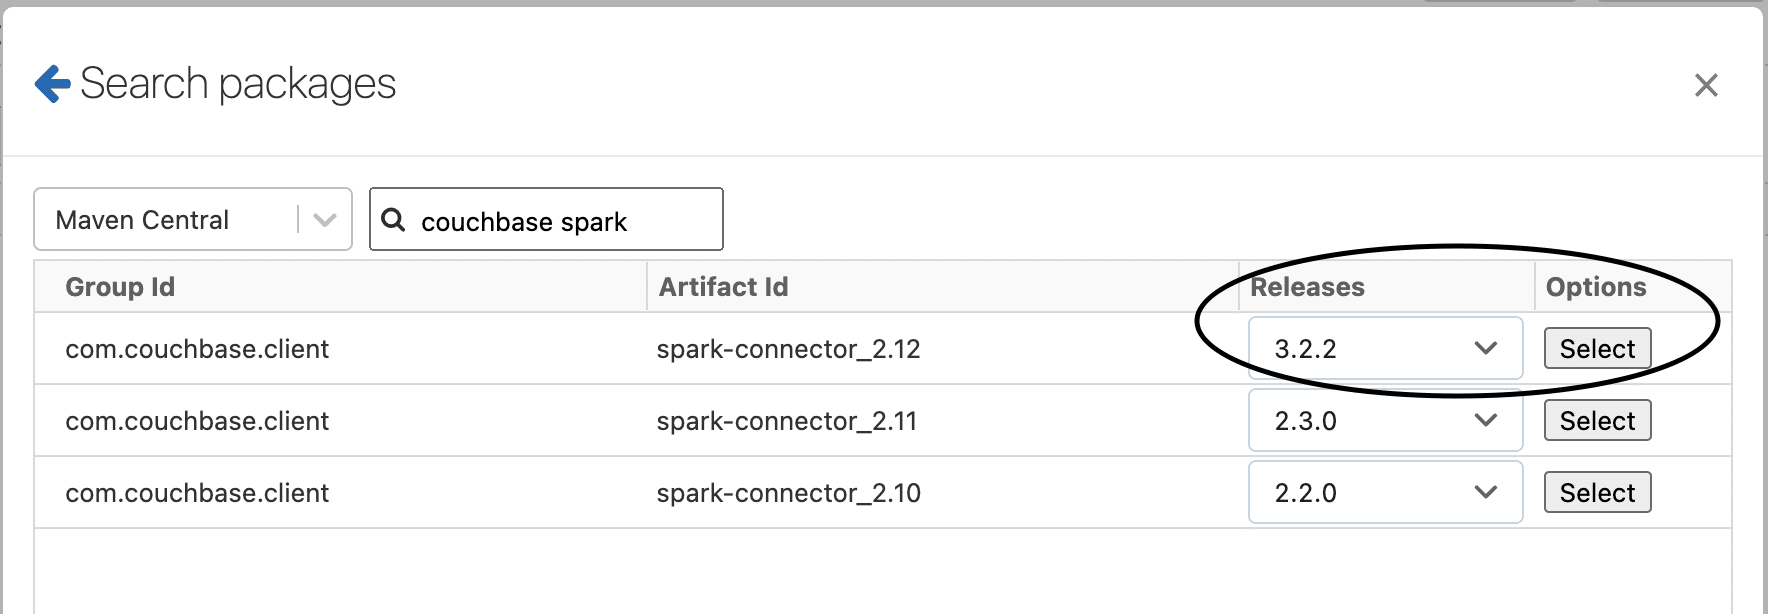Click the Options column header
Viewport: 1768px width, 614px height.
coord(1595,287)
